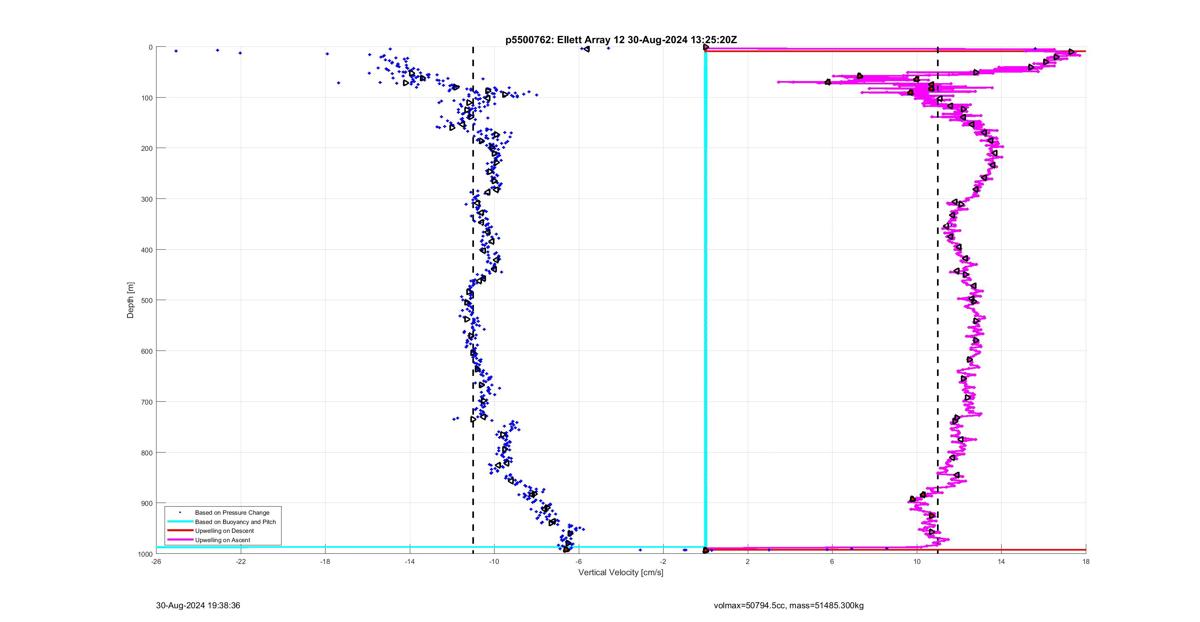Click the magenta line sample in the legend
This screenshot has width=1200, height=622.
pyautogui.click(x=179, y=540)
